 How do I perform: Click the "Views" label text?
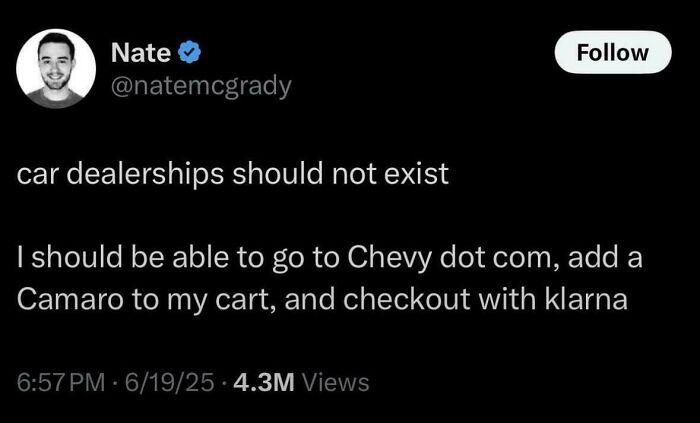pyautogui.click(x=335, y=382)
